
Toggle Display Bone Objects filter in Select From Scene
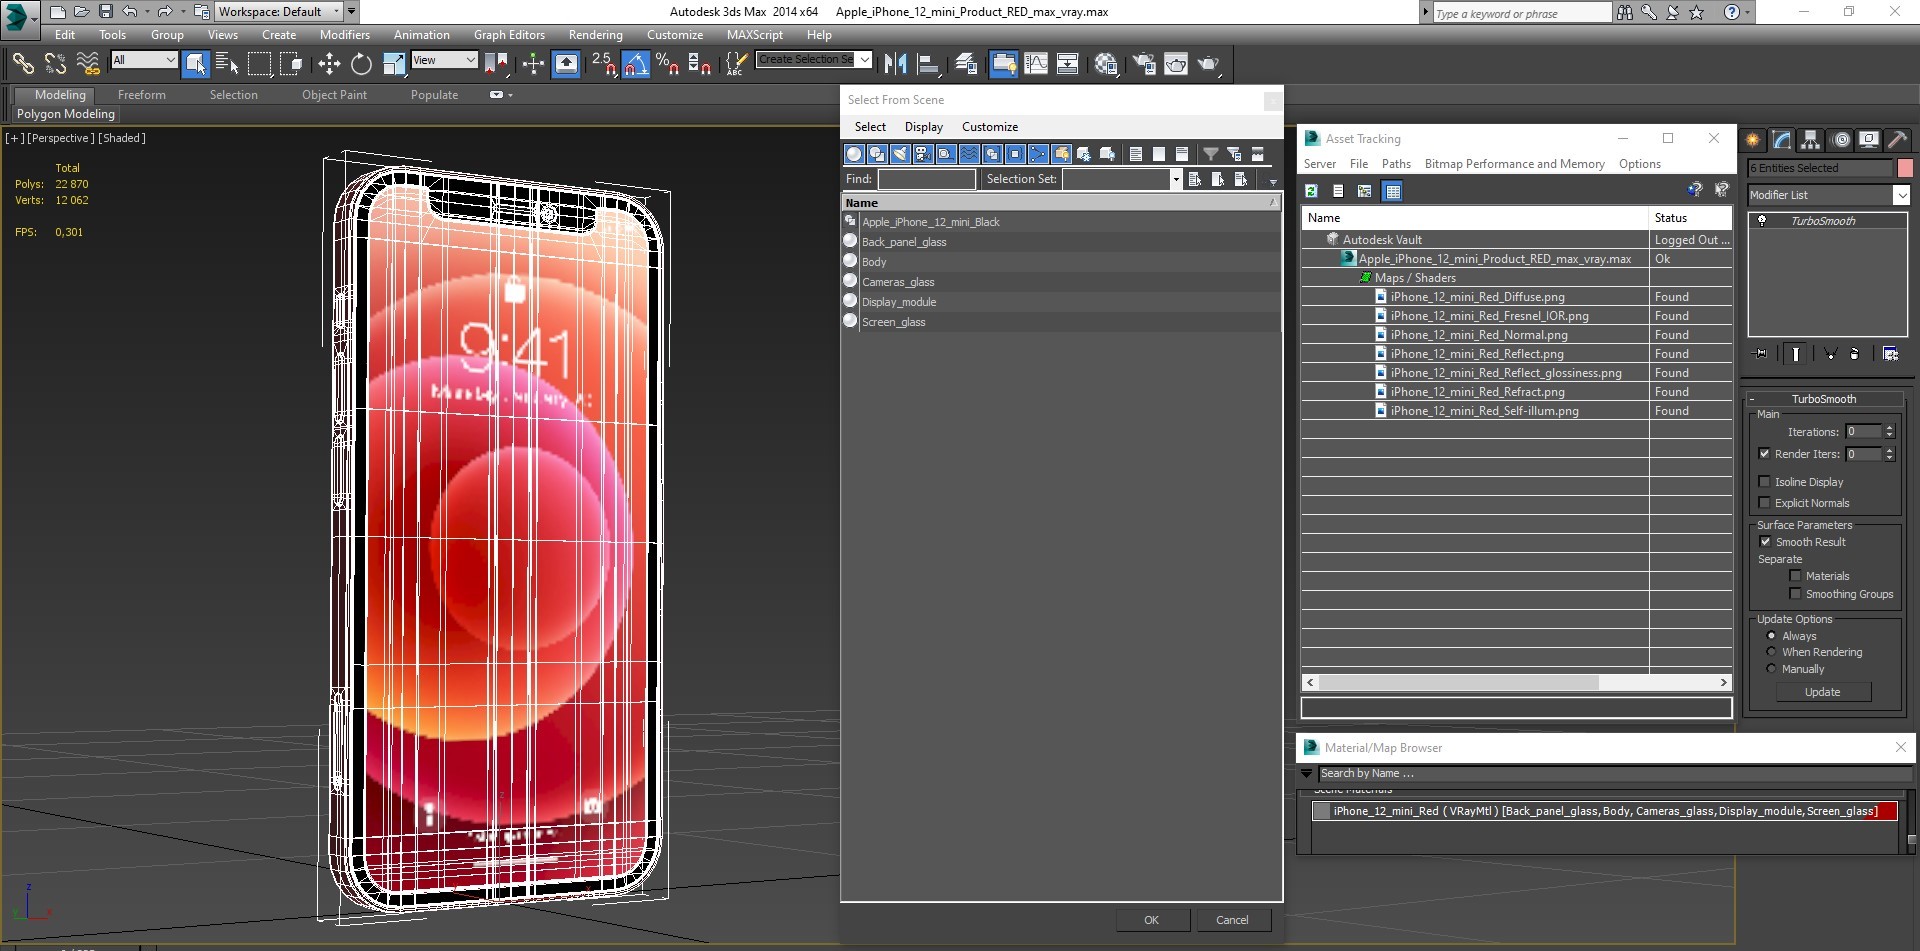pos(1038,153)
